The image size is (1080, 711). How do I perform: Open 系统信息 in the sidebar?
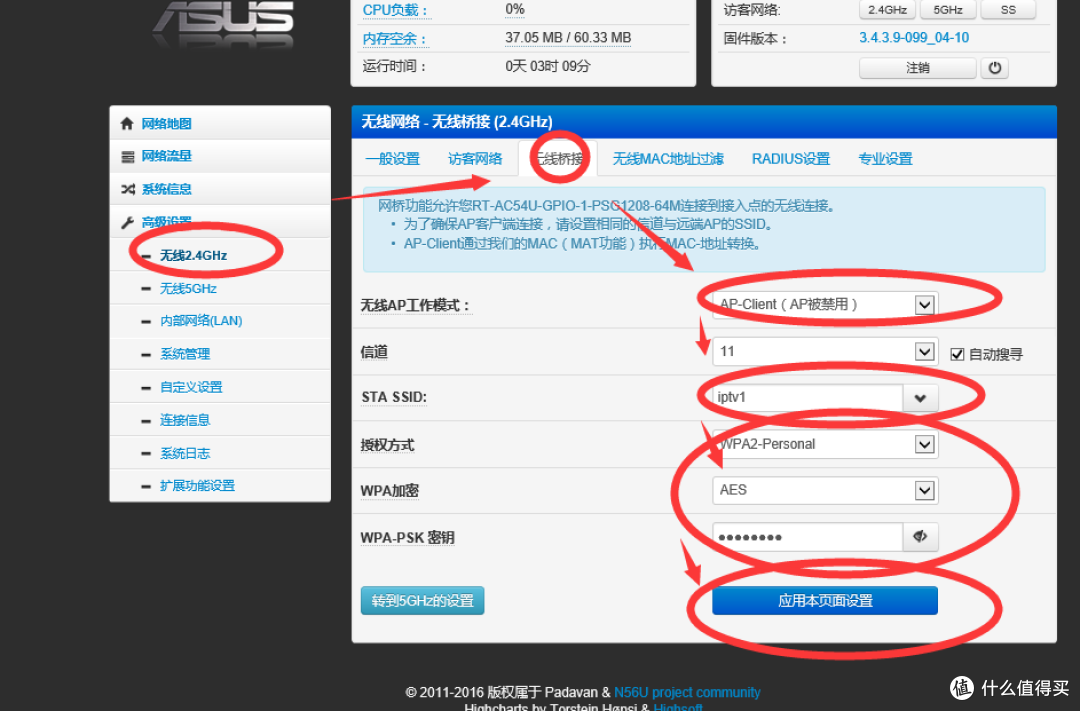pos(166,189)
